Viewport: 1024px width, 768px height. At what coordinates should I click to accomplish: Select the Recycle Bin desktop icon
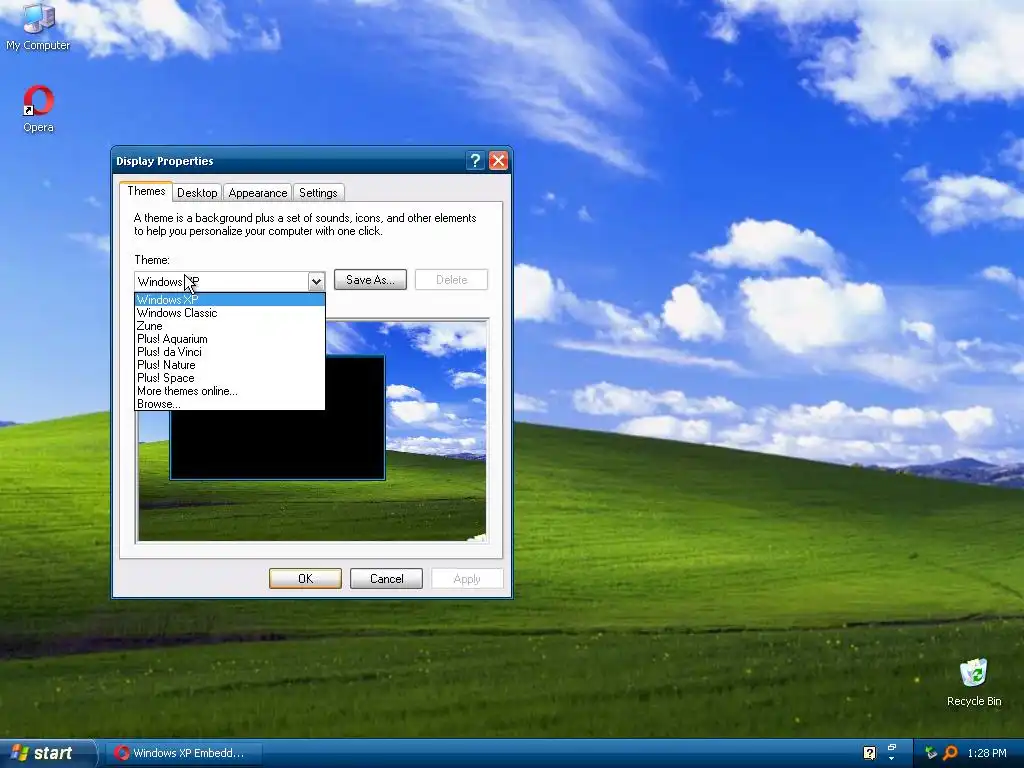click(974, 682)
